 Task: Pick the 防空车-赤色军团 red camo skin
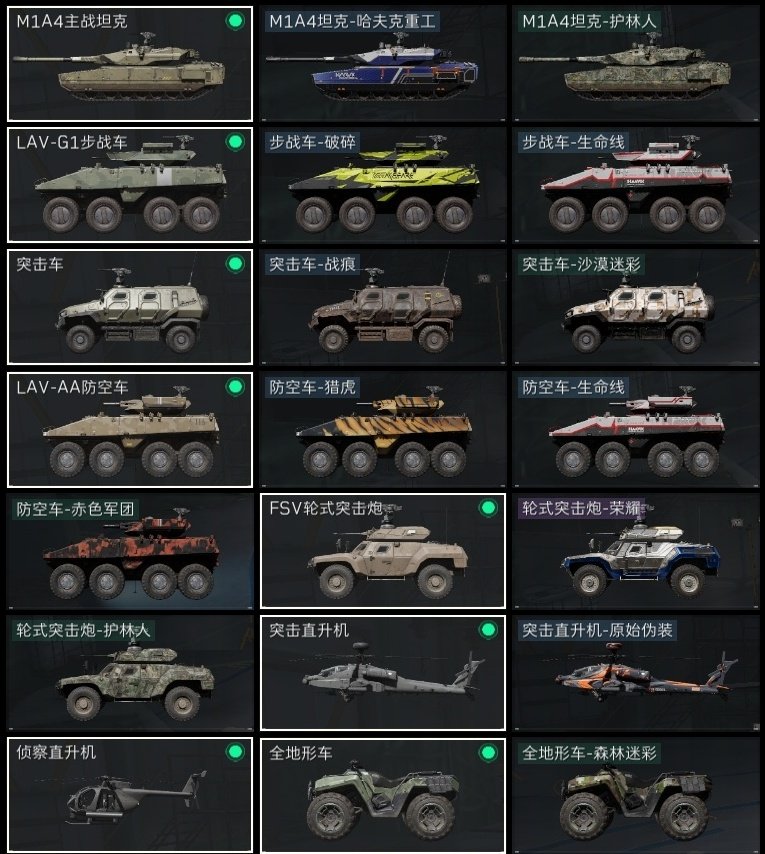(130, 551)
